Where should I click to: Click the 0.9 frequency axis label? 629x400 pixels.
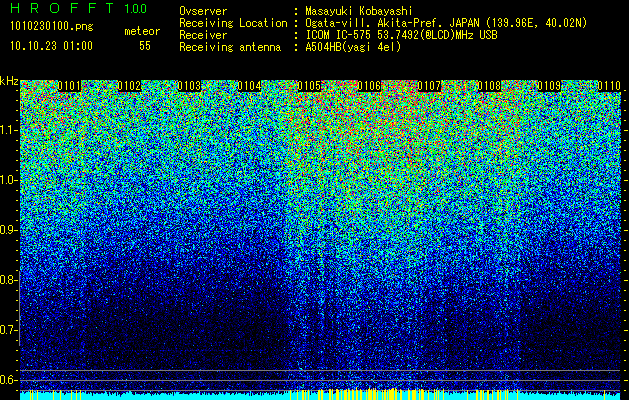(8, 230)
